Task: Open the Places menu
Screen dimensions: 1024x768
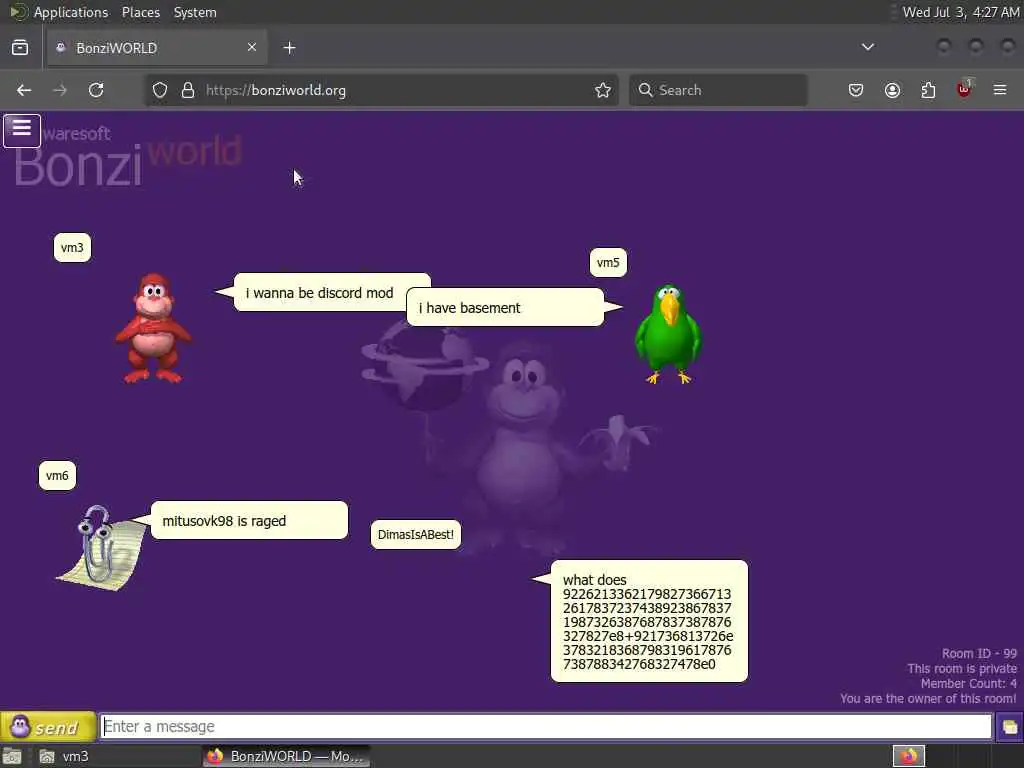Action: tap(140, 12)
